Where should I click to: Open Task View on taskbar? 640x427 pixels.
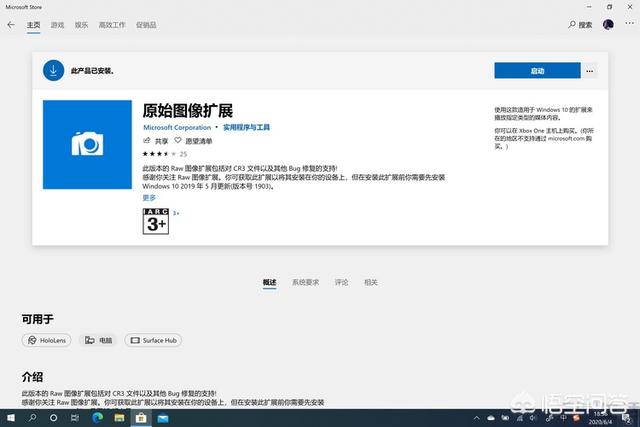pyautogui.click(x=75, y=418)
